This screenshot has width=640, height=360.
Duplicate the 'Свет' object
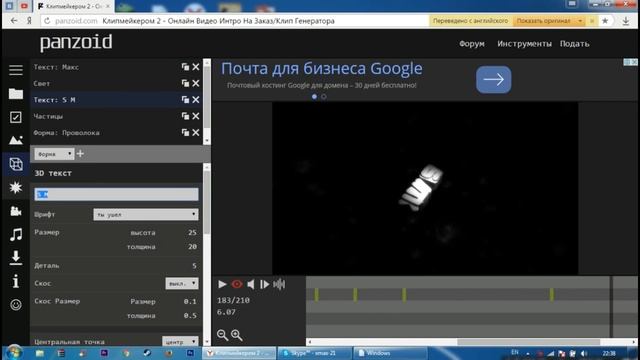[x=185, y=83]
